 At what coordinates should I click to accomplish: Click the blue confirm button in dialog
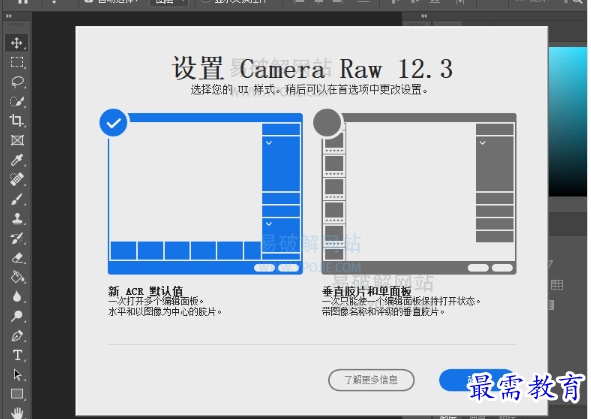point(477,380)
